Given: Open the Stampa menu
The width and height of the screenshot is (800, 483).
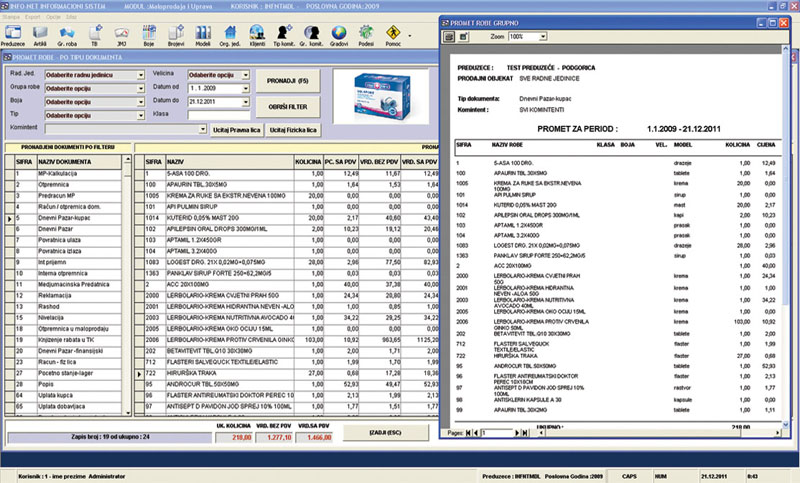Looking at the screenshot, I should point(11,17).
